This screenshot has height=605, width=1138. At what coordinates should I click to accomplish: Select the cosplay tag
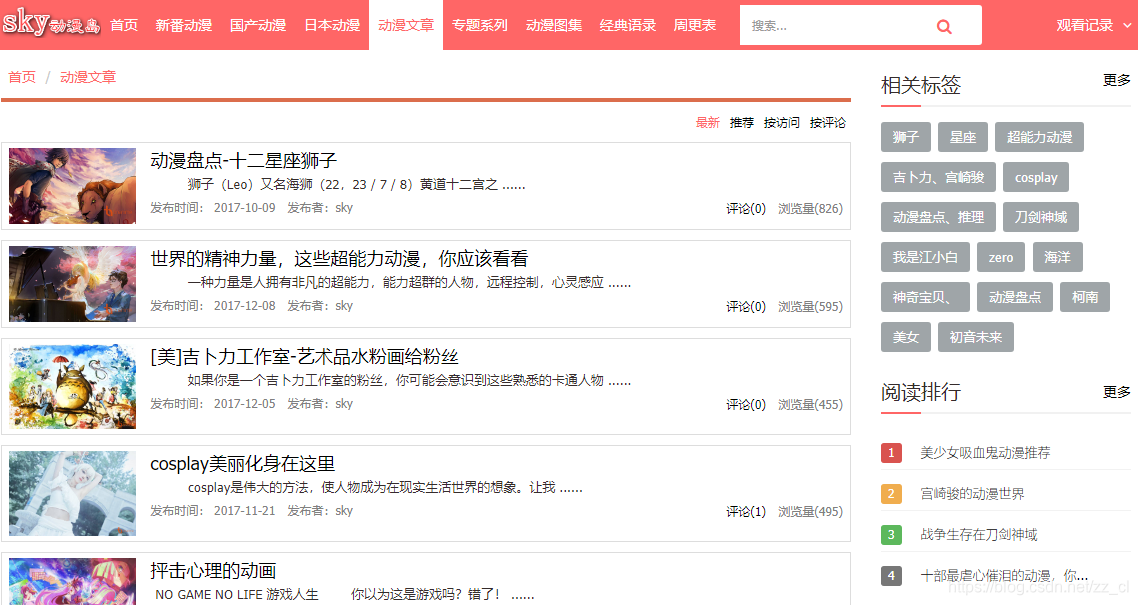(1036, 177)
